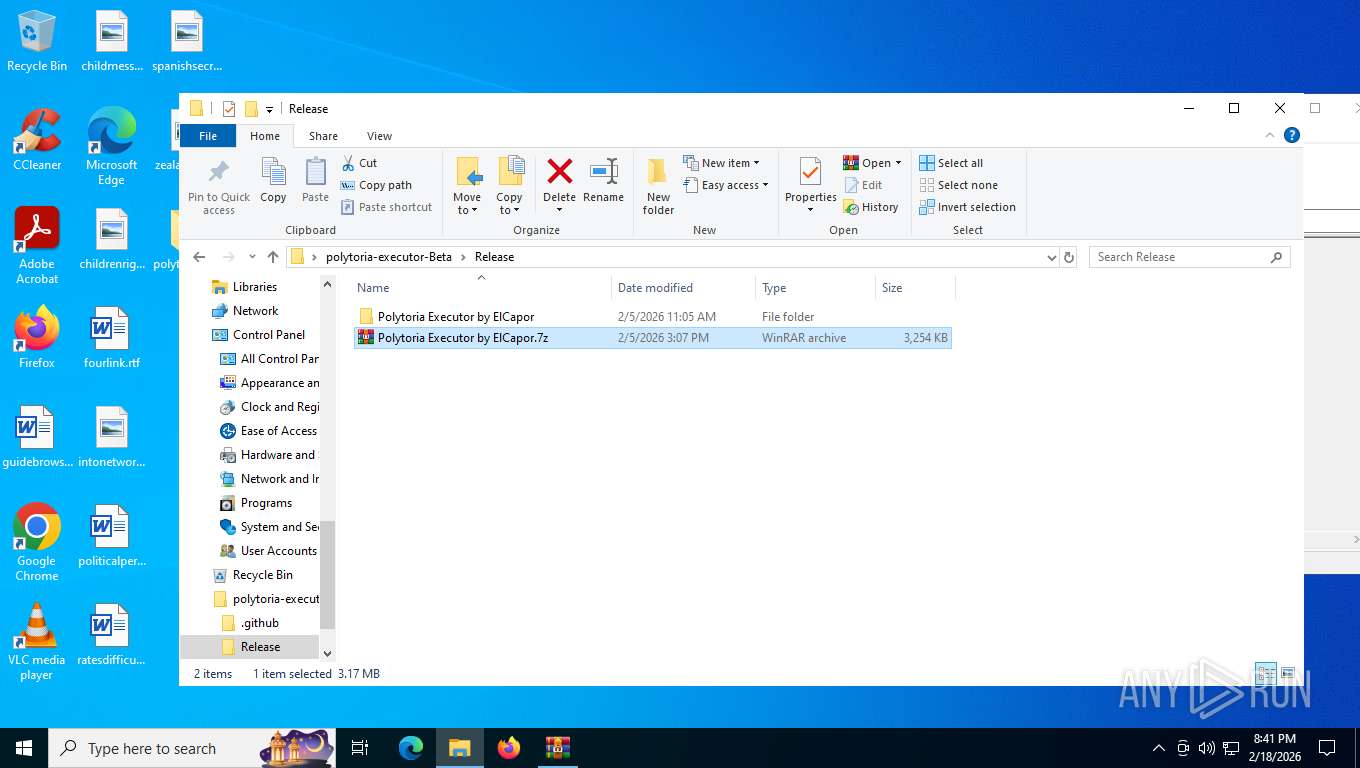The width and height of the screenshot is (1360, 768).
Task: Open fourlink.rtf desktop file
Action: (x=111, y=338)
